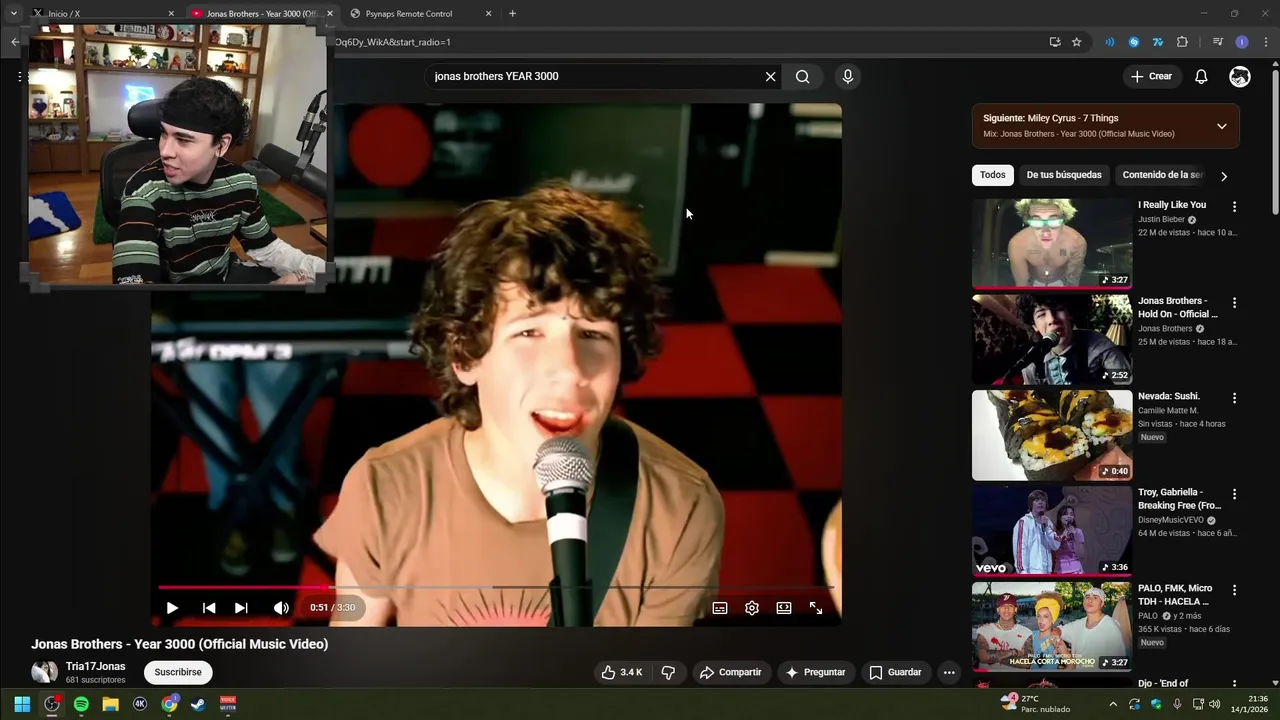The image size is (1280, 720).
Task: Open more actions next to Guardar
Action: click(949, 672)
